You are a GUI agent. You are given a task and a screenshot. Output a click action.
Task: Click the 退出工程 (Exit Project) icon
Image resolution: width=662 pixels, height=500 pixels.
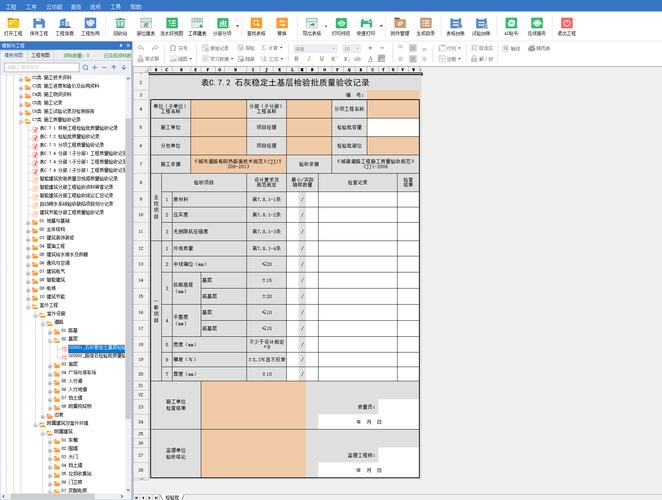click(x=566, y=23)
